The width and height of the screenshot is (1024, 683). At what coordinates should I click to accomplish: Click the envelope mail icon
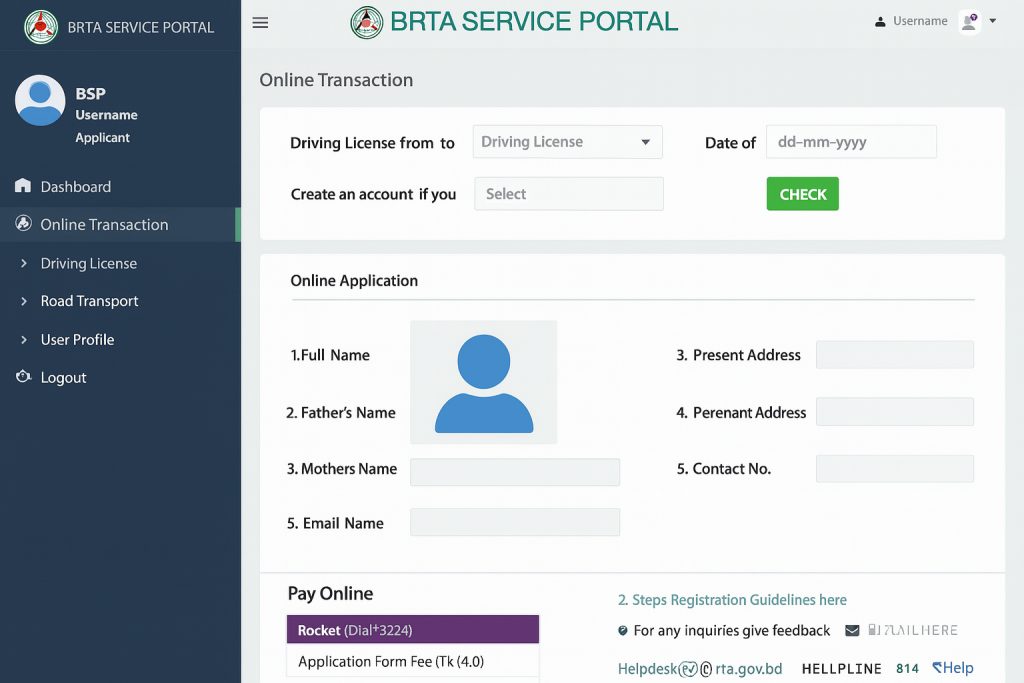[x=852, y=630]
